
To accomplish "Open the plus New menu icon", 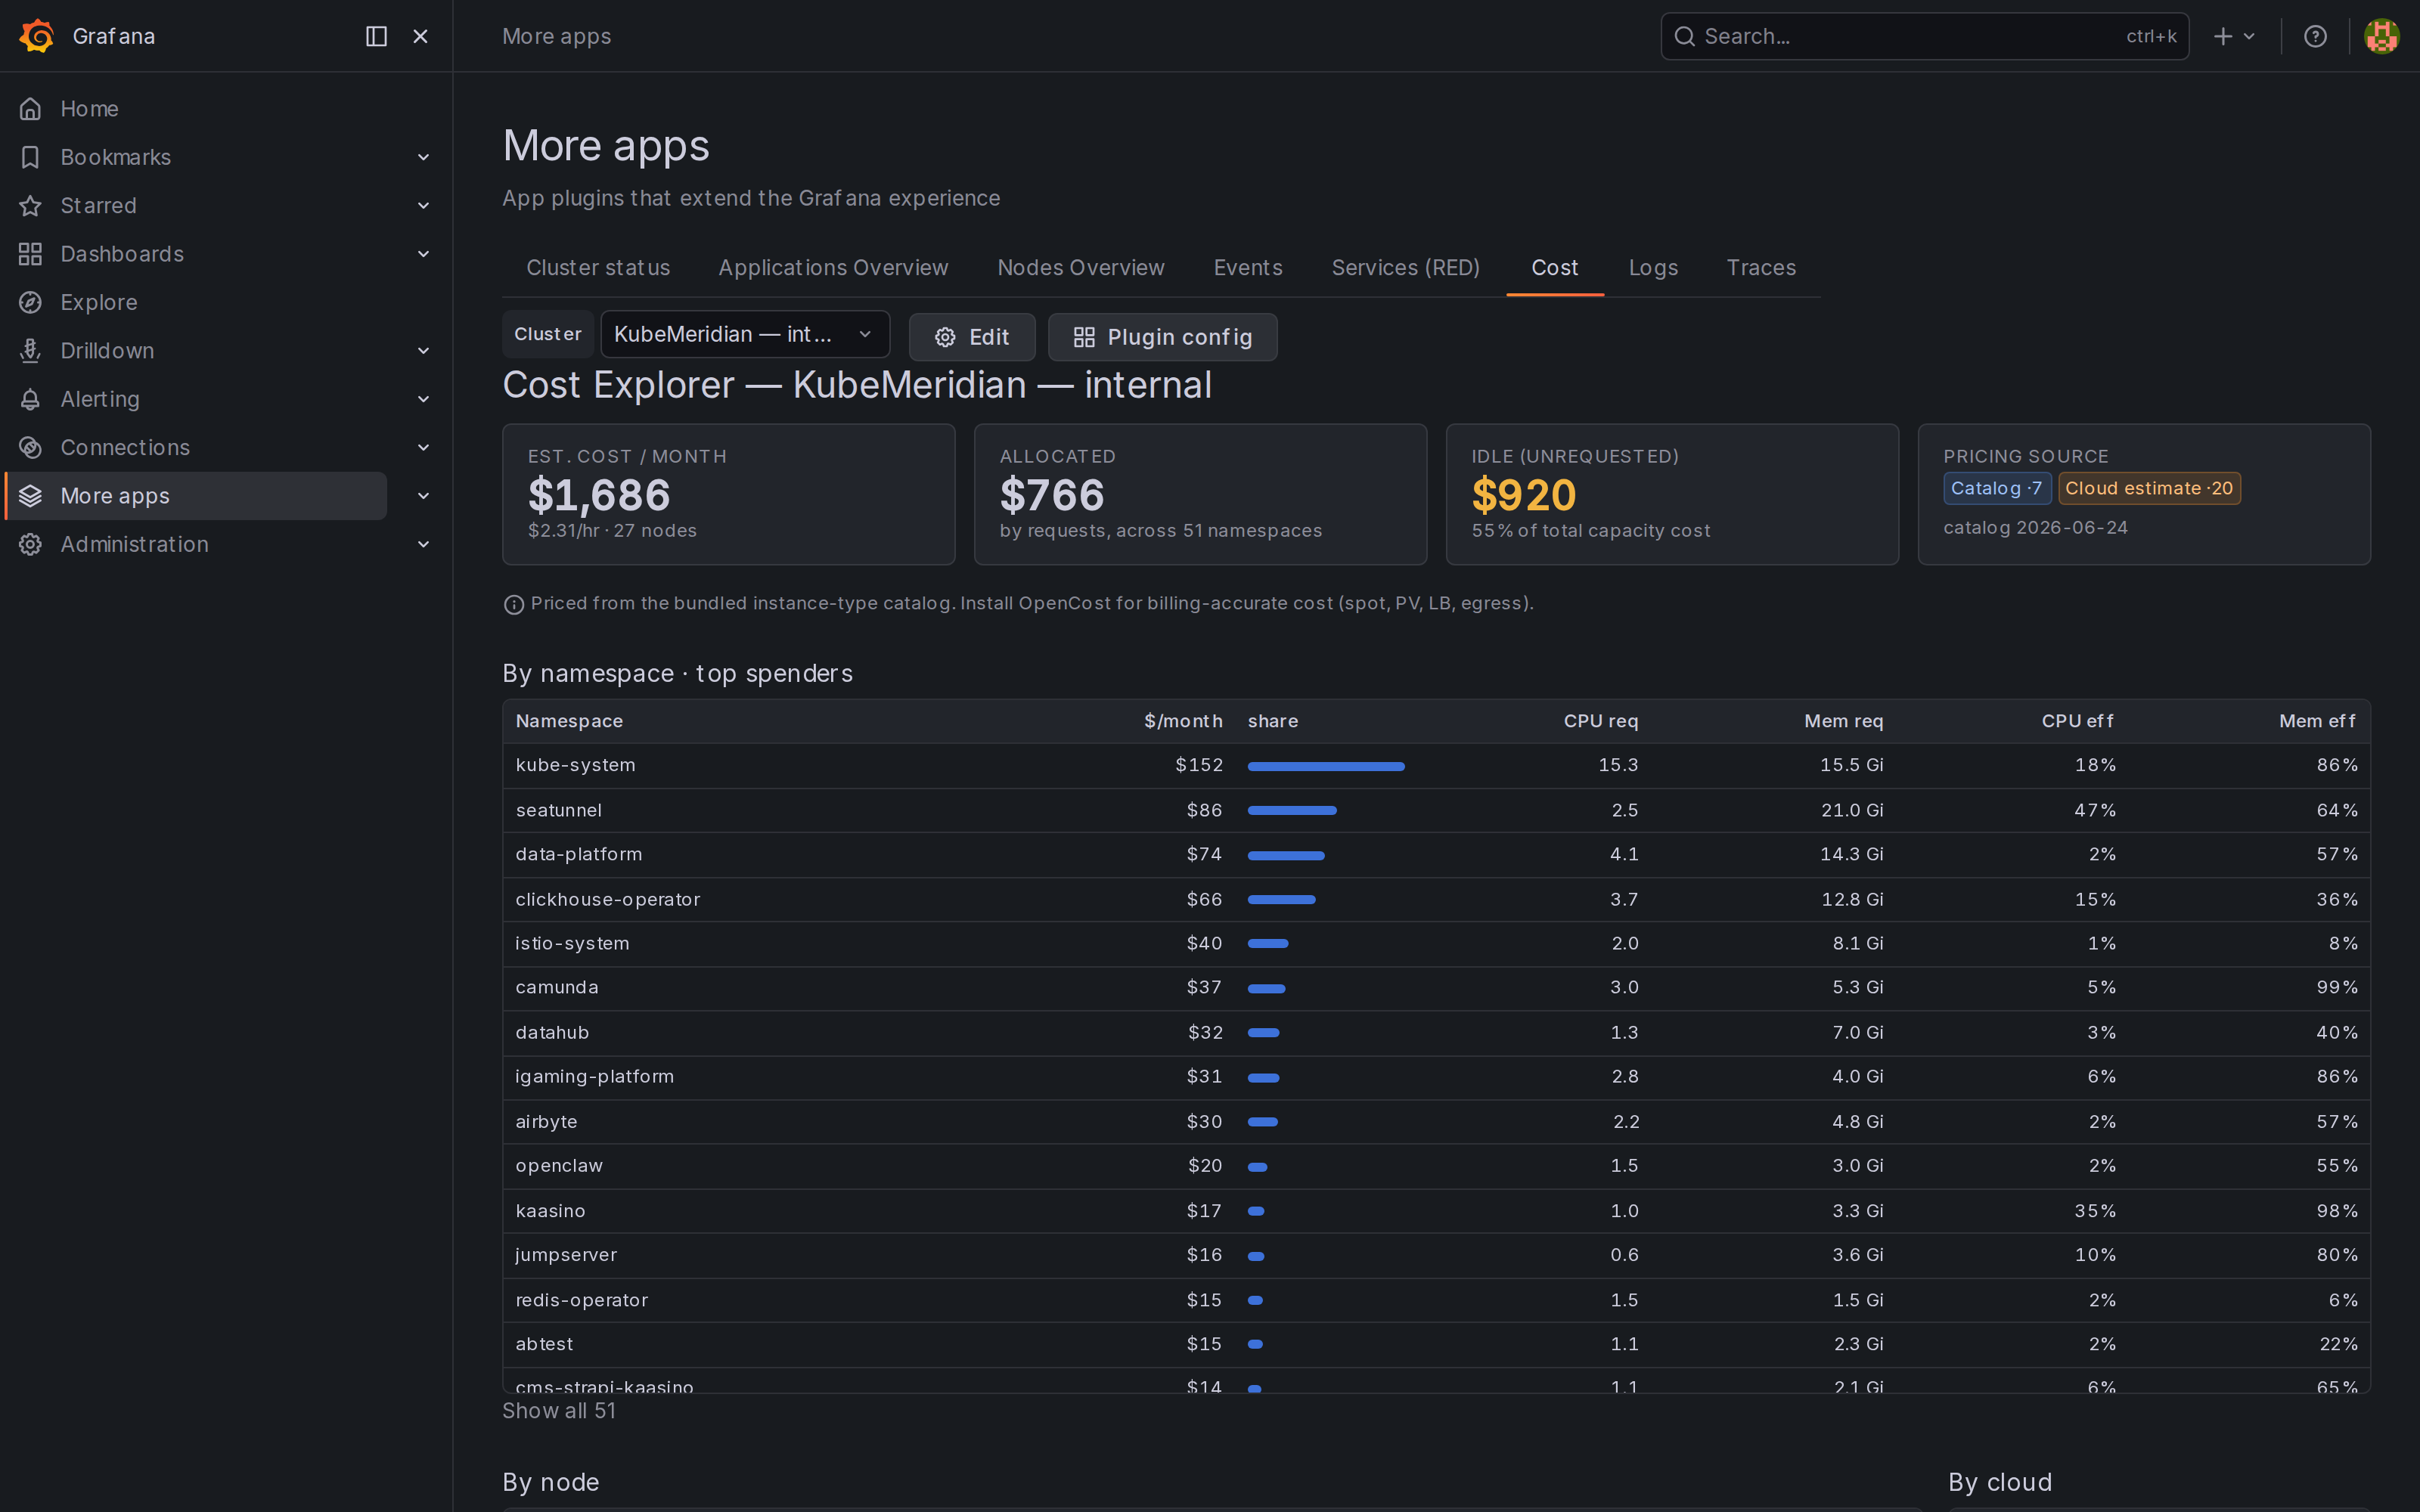I will (x=2223, y=36).
